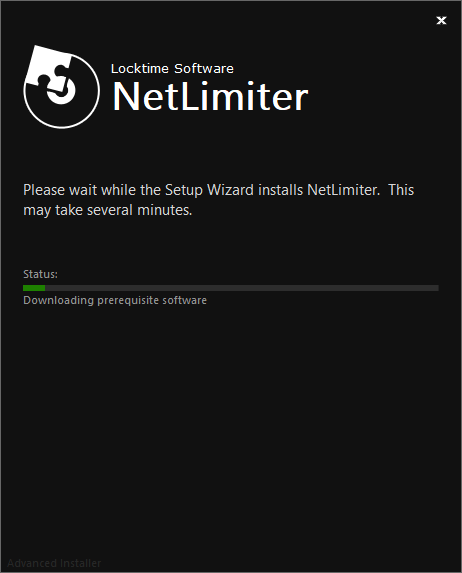The height and width of the screenshot is (573, 462).
Task: Click the word Software above NetLimiter title
Action: click(x=204, y=68)
